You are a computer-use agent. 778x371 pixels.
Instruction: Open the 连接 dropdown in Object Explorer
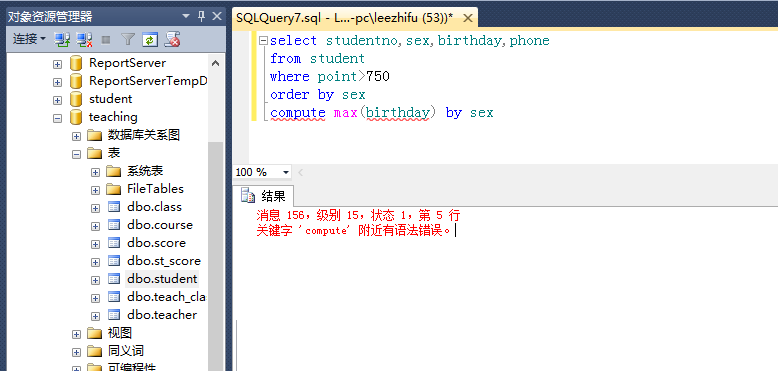(29, 39)
